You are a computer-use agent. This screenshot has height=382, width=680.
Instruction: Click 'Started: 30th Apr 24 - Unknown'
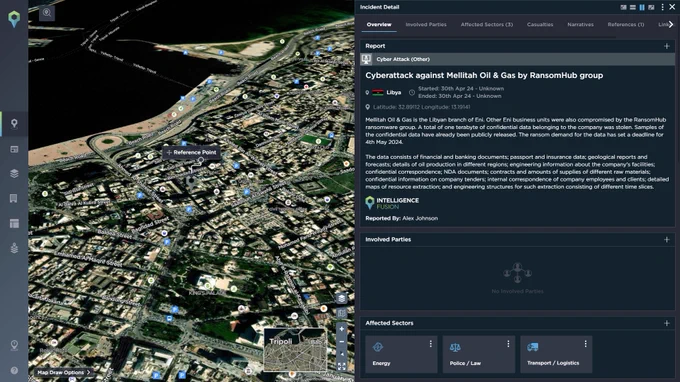pos(461,88)
